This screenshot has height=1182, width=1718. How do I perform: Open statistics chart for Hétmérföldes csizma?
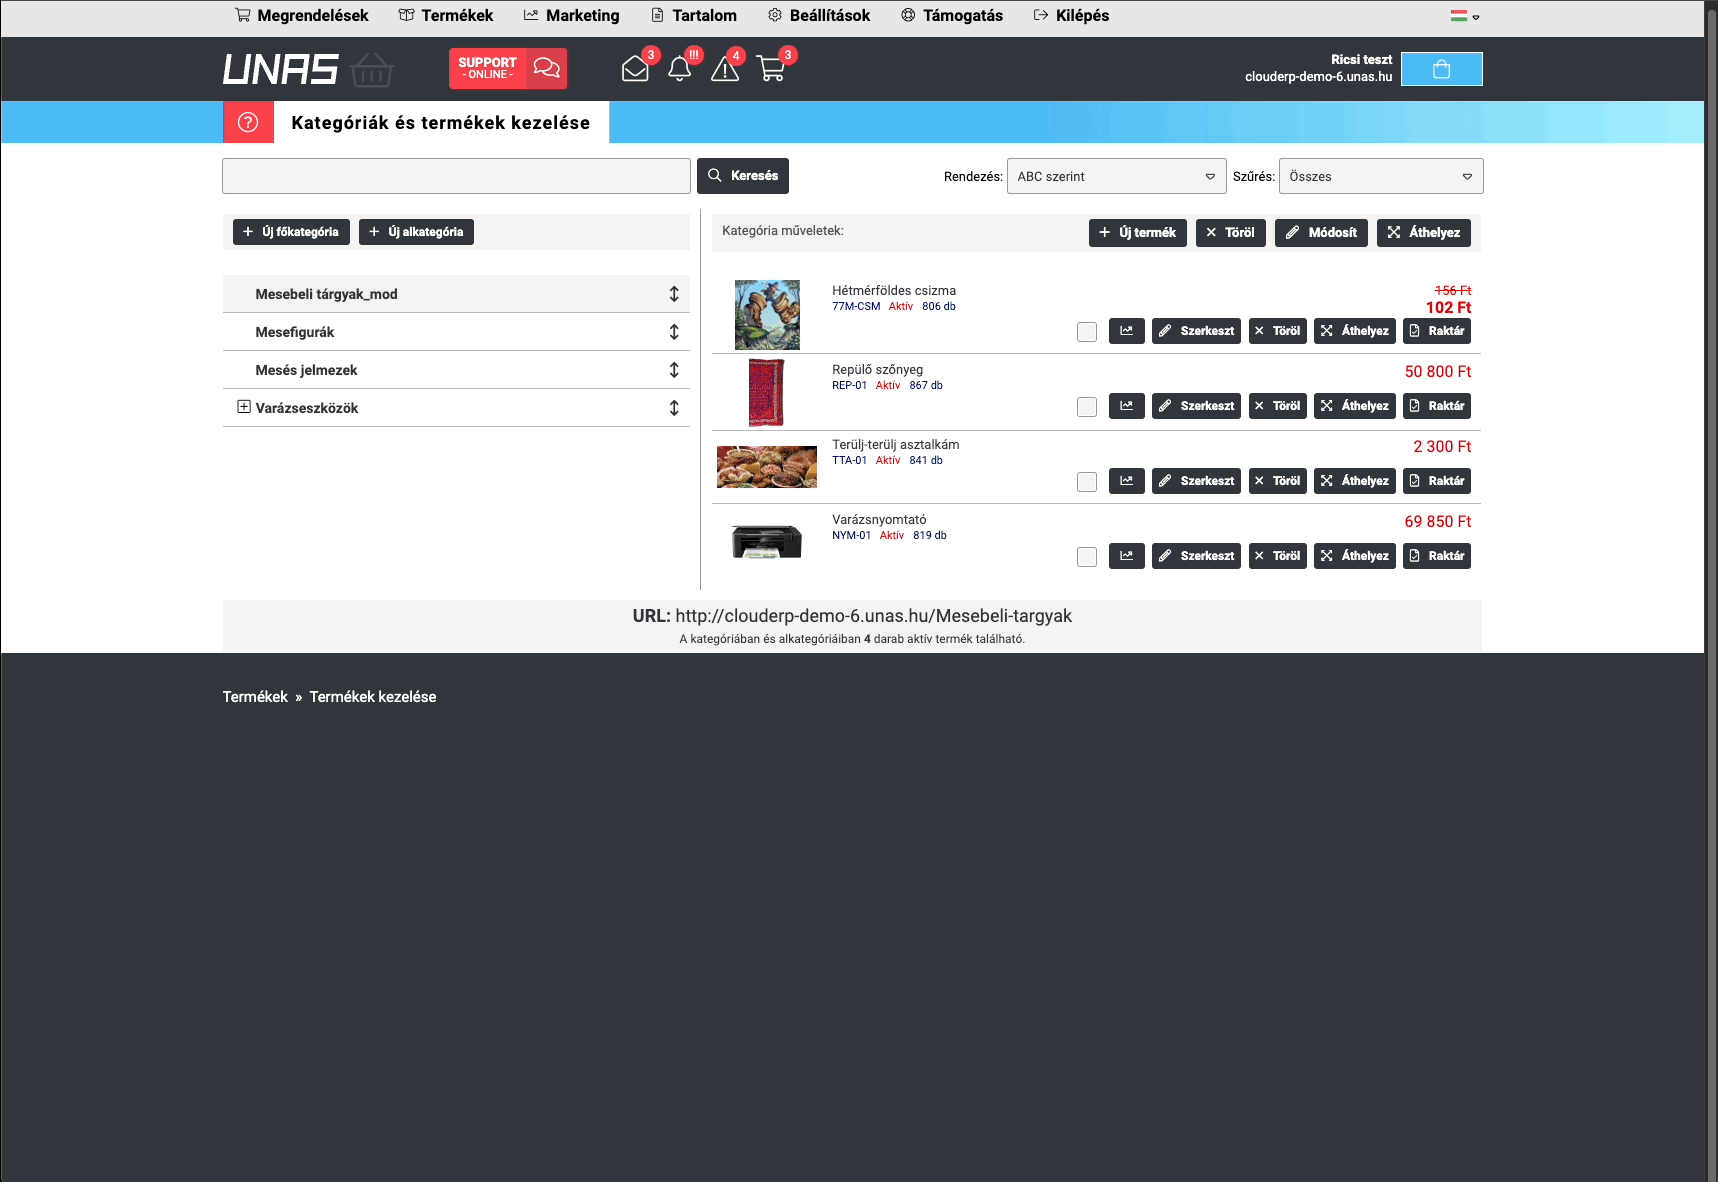pos(1126,331)
